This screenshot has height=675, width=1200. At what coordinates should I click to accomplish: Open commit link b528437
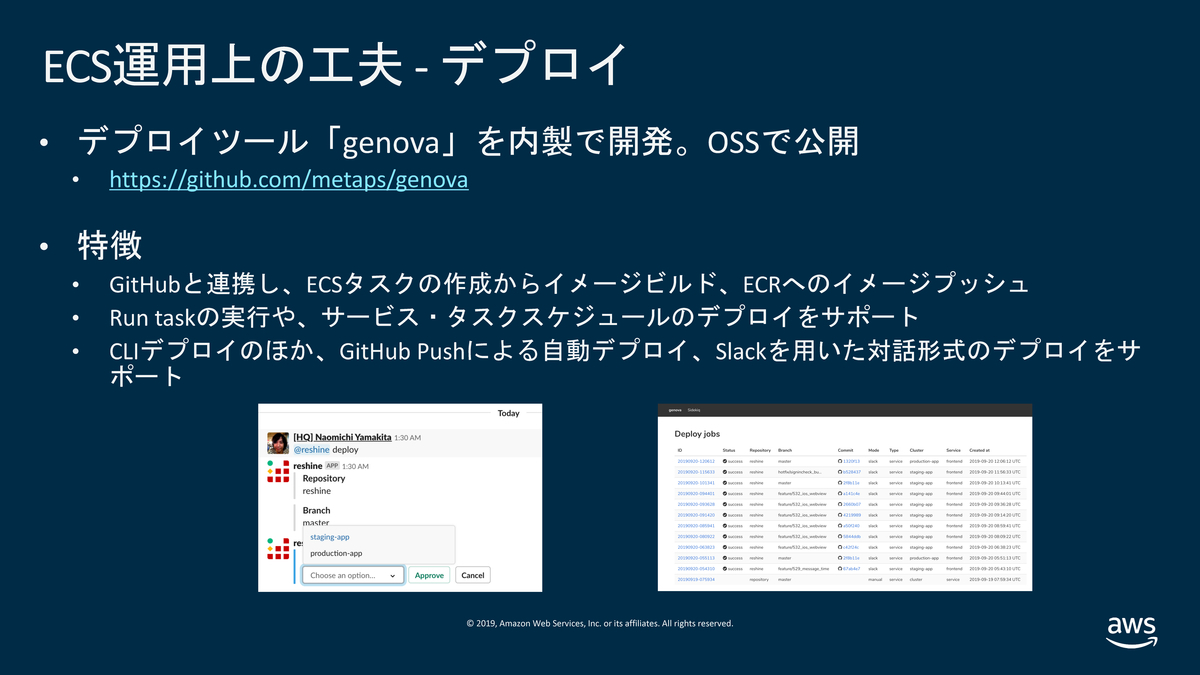852,472
